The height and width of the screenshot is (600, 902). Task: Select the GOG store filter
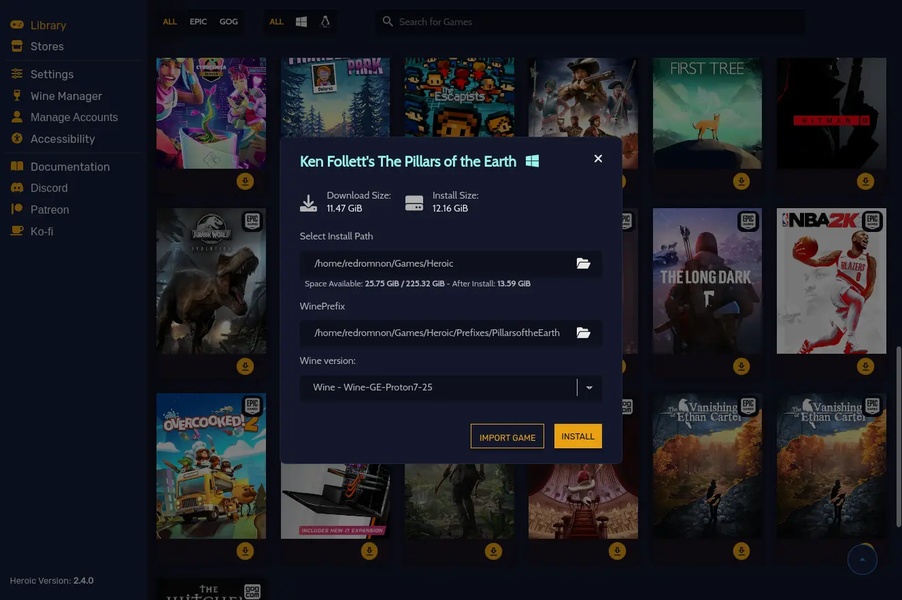tap(229, 21)
